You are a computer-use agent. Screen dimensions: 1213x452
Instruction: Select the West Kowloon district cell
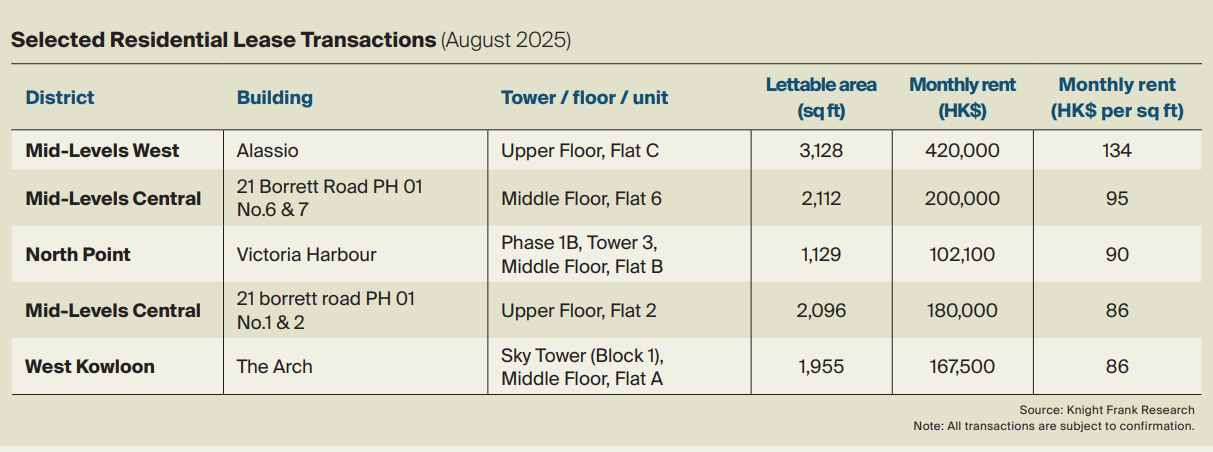(90, 366)
